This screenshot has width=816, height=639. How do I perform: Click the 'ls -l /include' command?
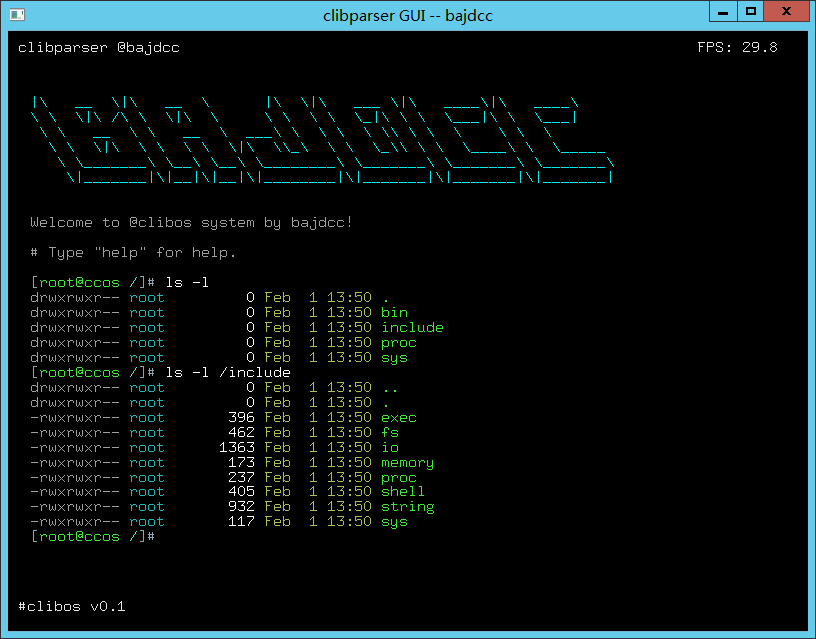tap(228, 373)
